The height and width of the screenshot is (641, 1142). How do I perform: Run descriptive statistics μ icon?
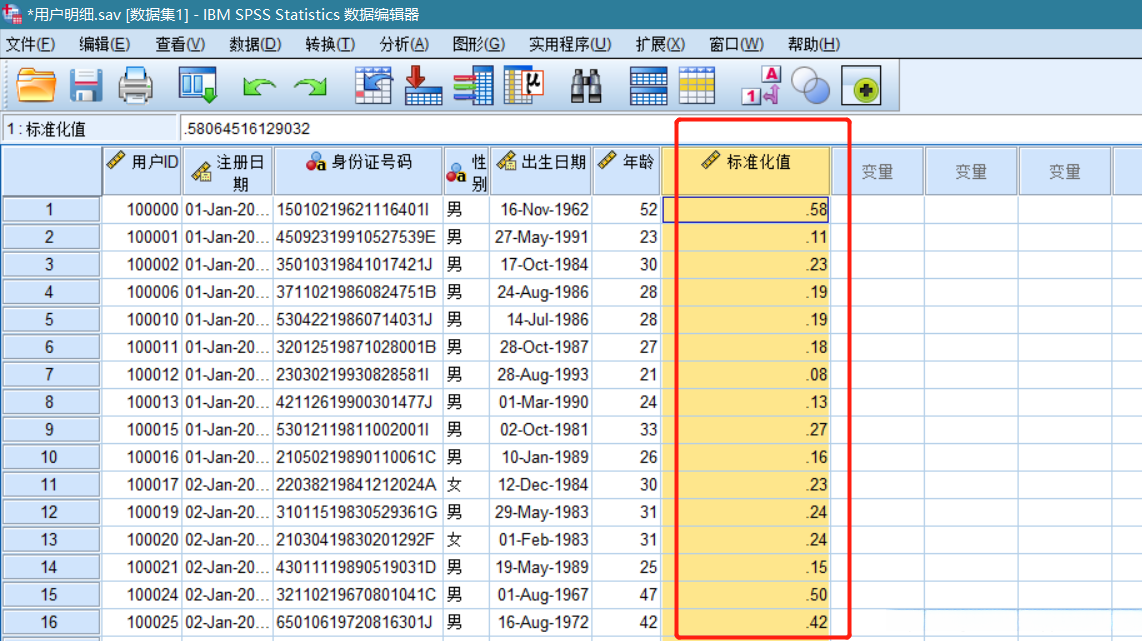coord(524,85)
